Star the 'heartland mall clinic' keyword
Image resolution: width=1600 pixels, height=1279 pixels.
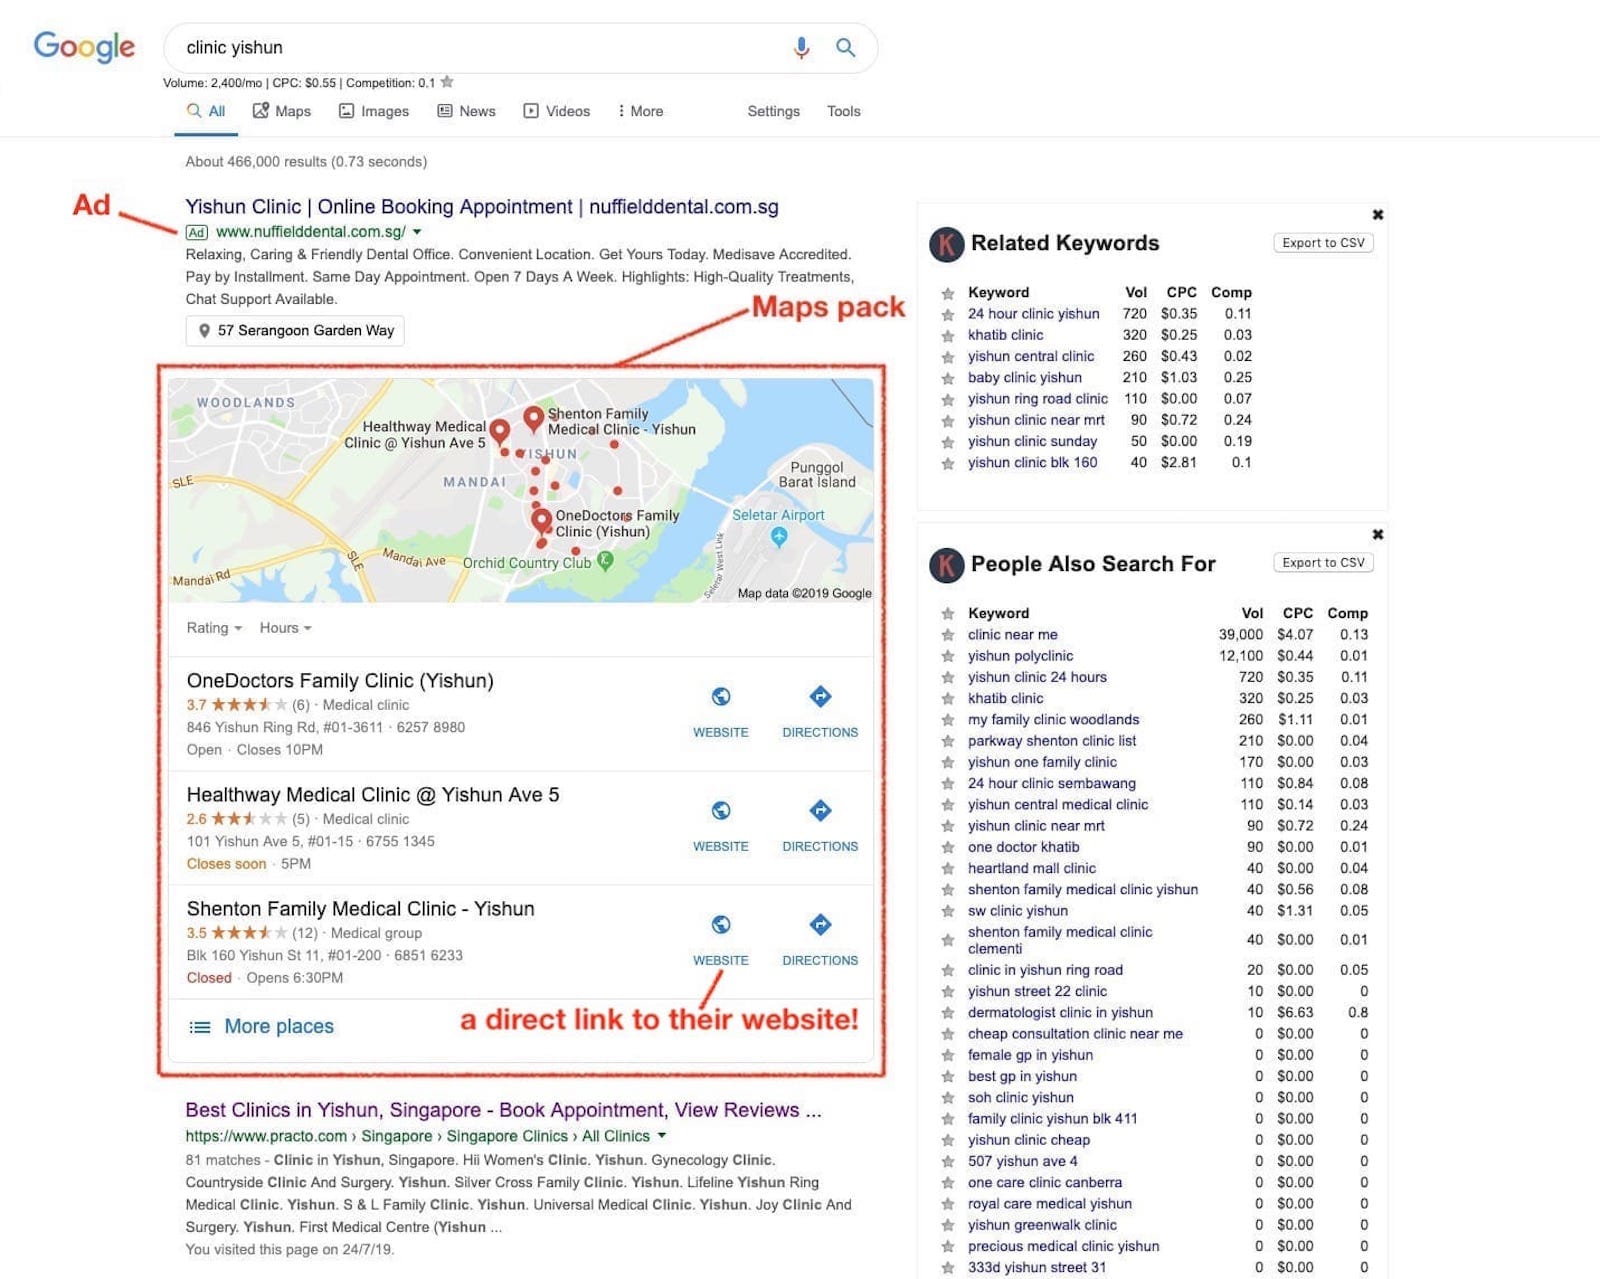[x=947, y=869]
